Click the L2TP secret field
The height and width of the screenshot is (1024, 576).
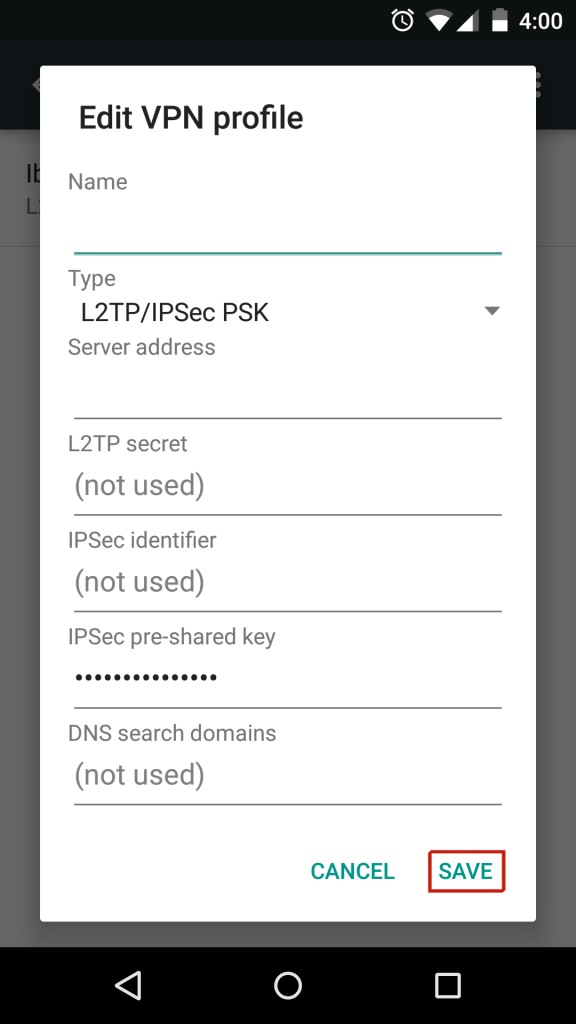pyautogui.click(x=287, y=487)
